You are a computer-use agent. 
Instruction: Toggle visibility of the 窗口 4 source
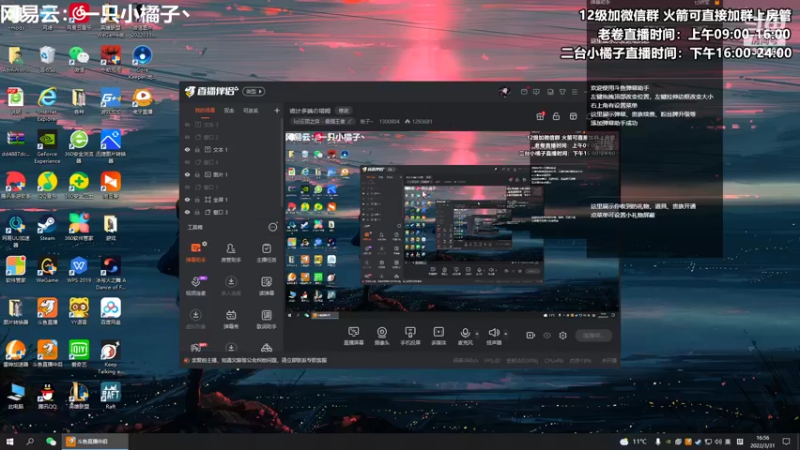coord(187,162)
